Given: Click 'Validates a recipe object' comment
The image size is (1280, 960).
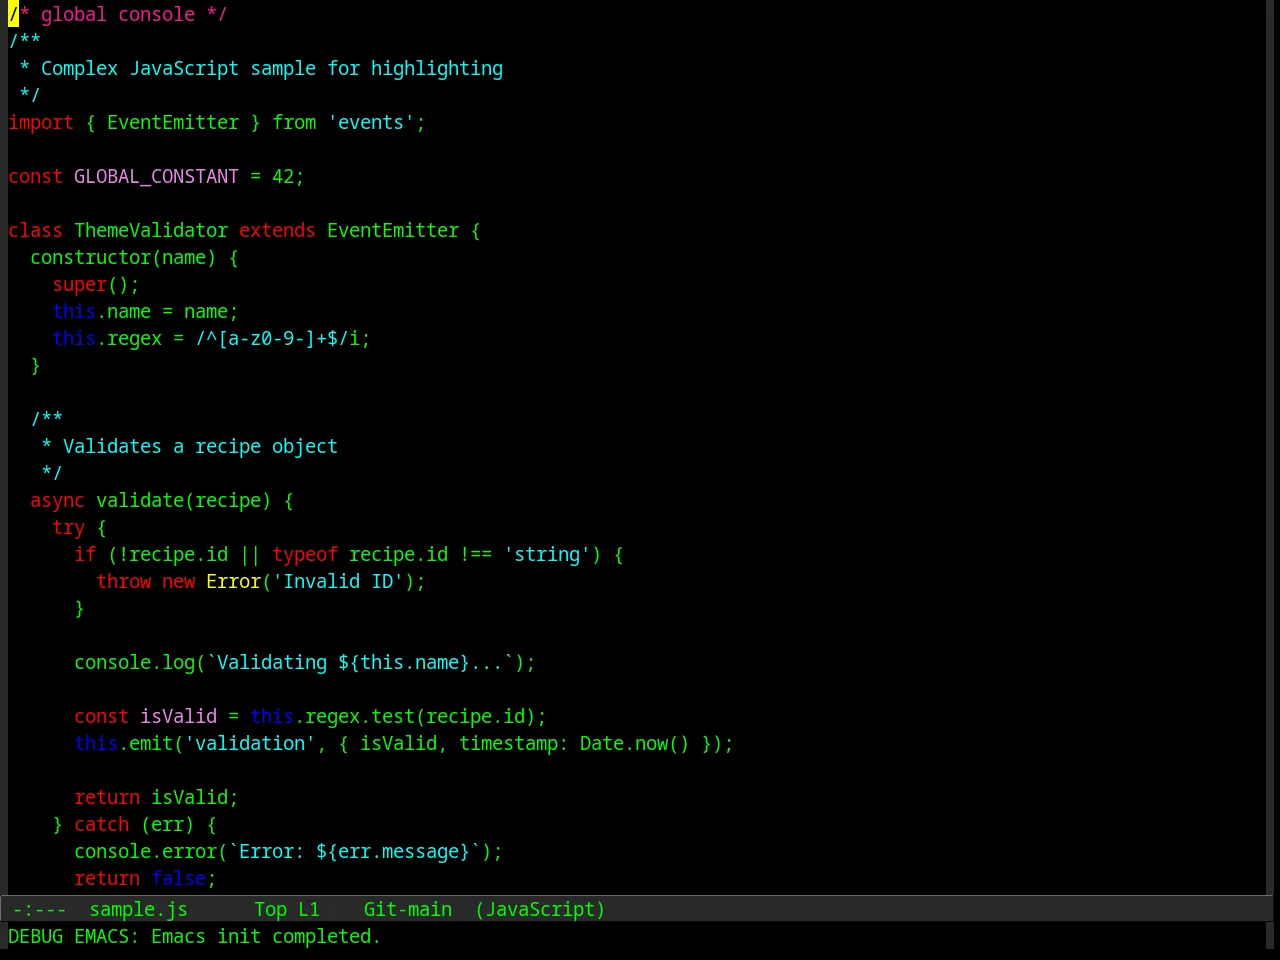Looking at the screenshot, I should pyautogui.click(x=200, y=447).
